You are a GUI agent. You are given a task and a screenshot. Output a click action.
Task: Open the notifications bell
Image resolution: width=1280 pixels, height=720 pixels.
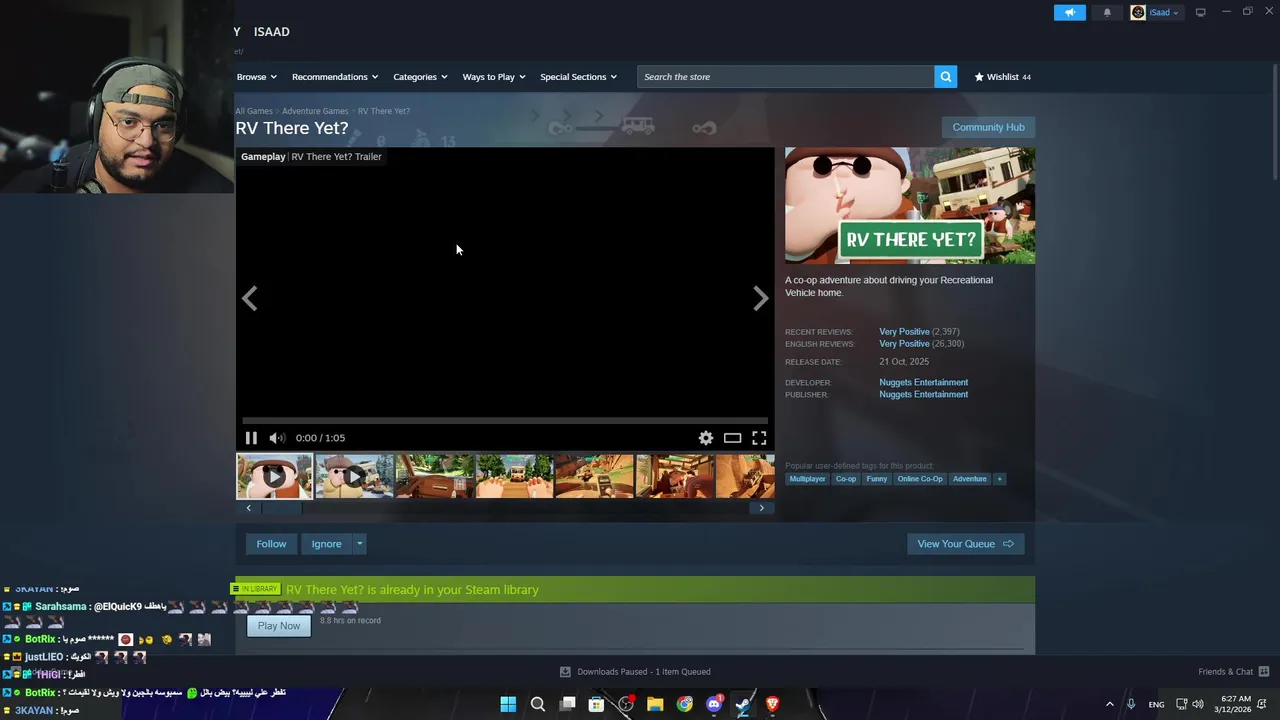click(x=1107, y=12)
